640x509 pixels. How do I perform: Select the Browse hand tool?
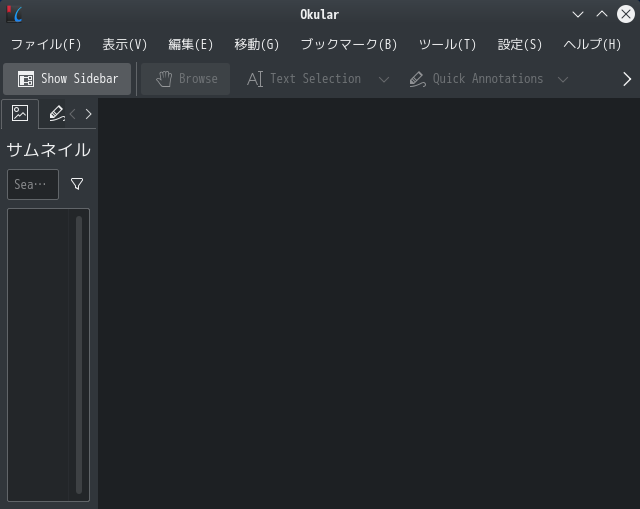click(x=186, y=79)
